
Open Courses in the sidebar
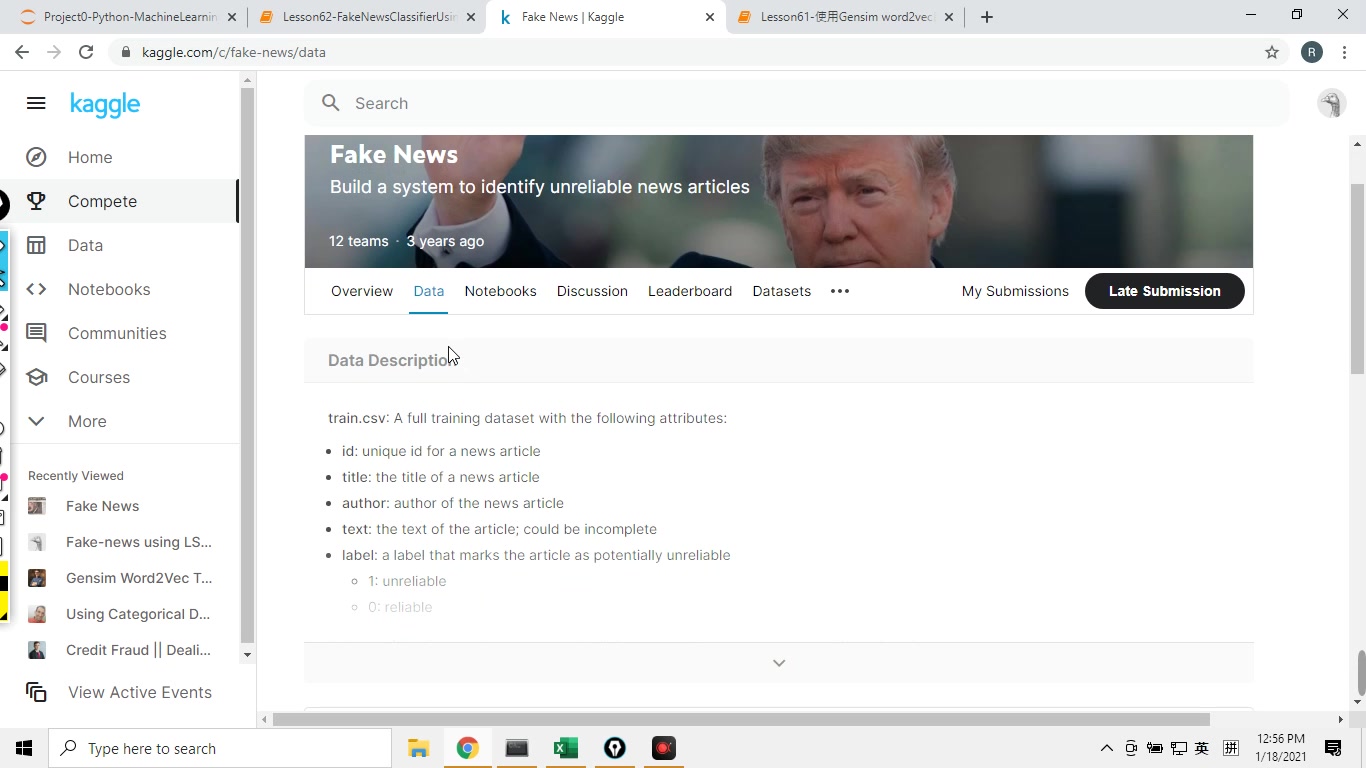pos(99,377)
